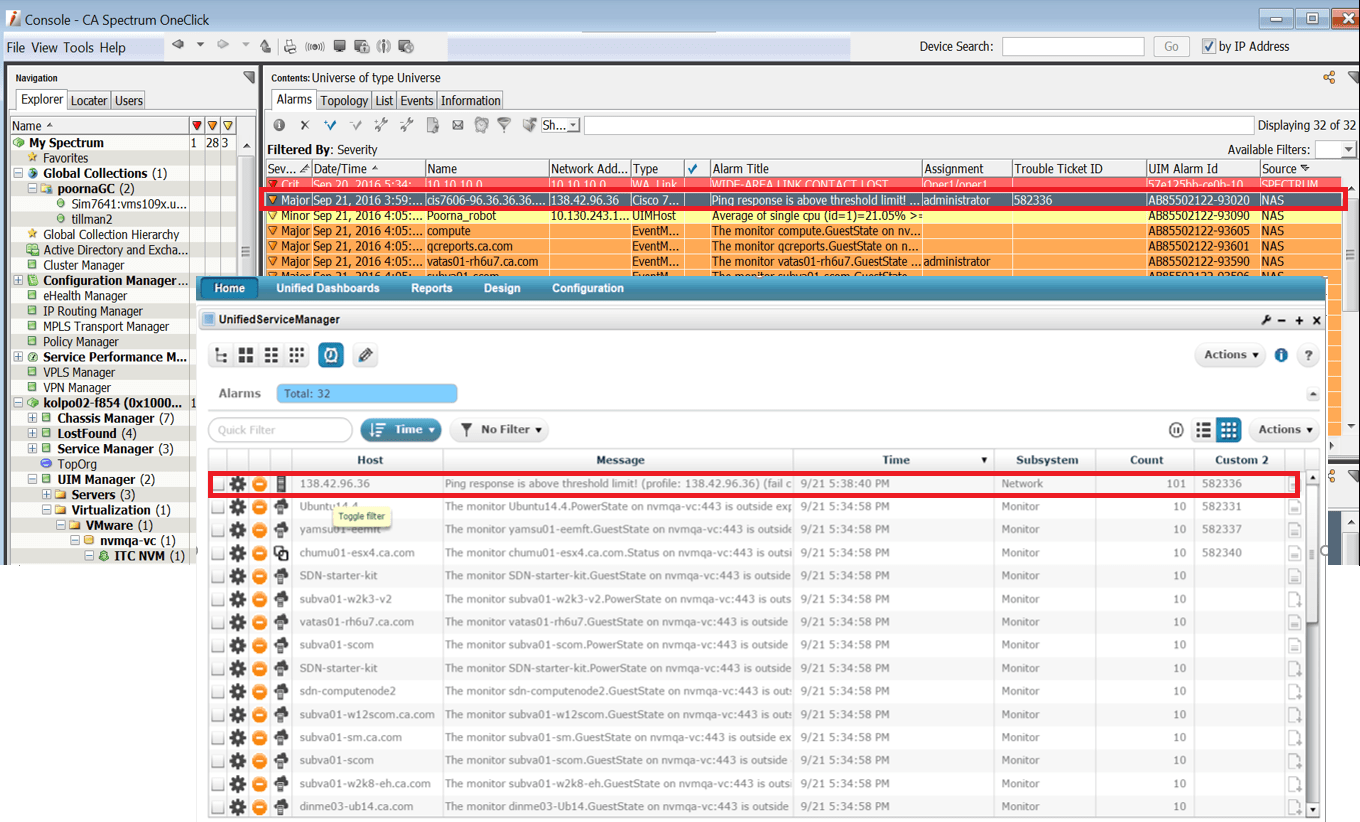Open the gear icon on the 138.42.96.36 row
Image resolution: width=1360 pixels, height=822 pixels.
237,483
